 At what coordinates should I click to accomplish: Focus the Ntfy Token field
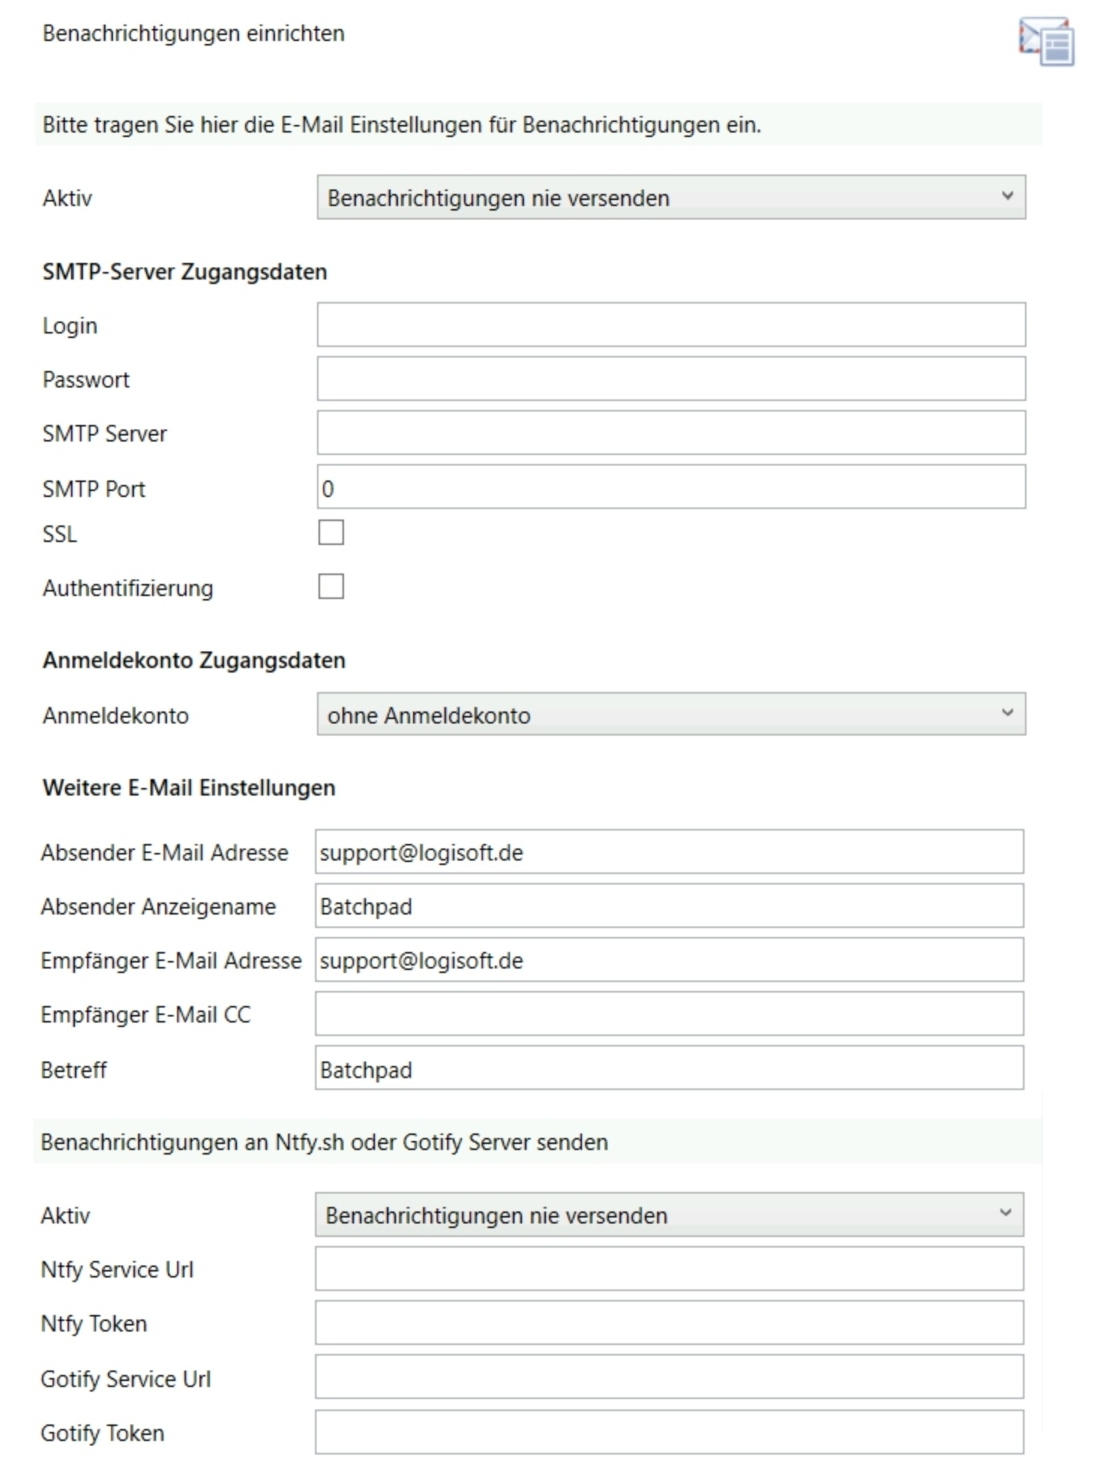coord(668,1323)
